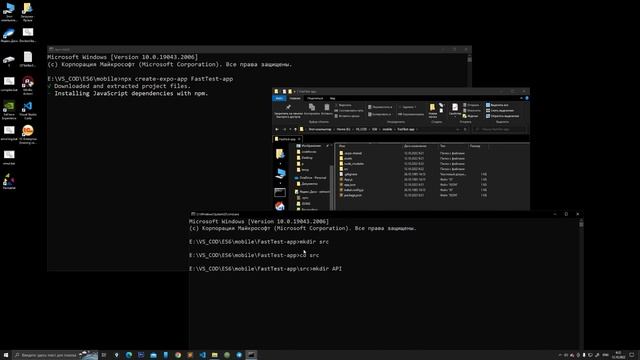Open Microsoft Edge from taskbar
This screenshot has height=360, width=640.
coord(129,355)
